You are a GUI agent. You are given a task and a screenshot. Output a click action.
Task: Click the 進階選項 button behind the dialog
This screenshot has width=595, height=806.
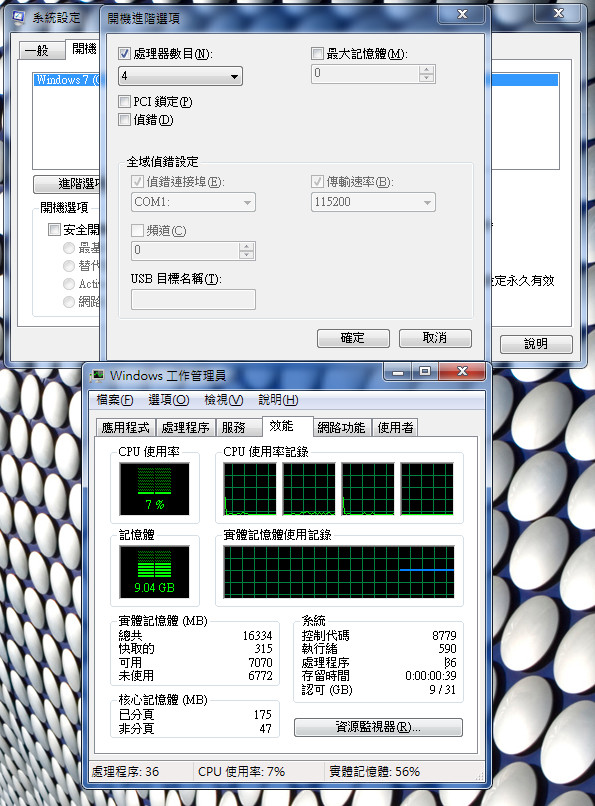[67, 184]
